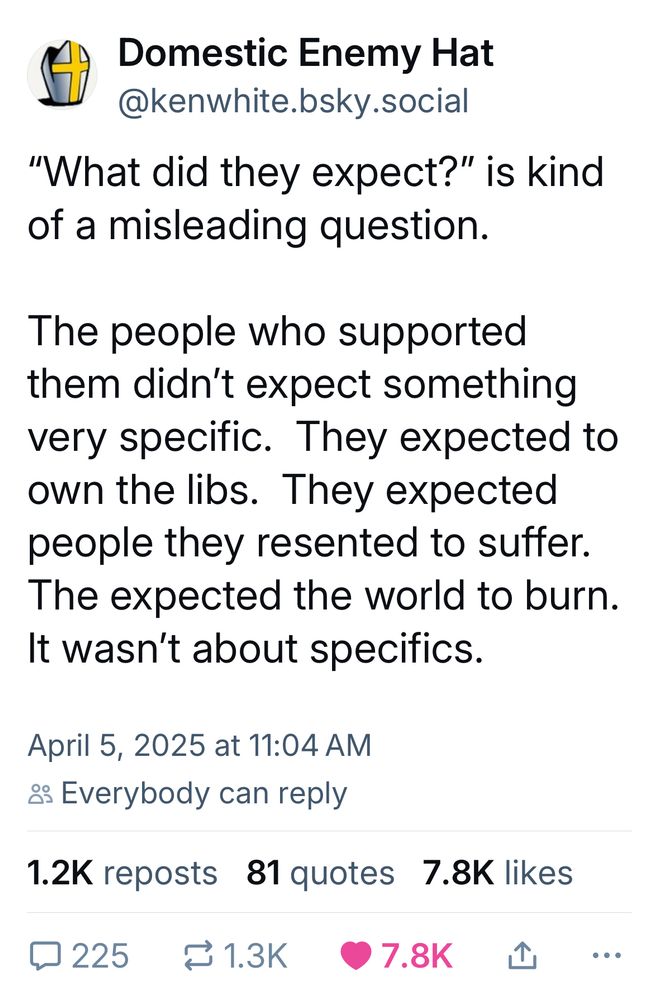Click the Everybody can reply label
Screen dimensions: 659x1000
click(204, 794)
